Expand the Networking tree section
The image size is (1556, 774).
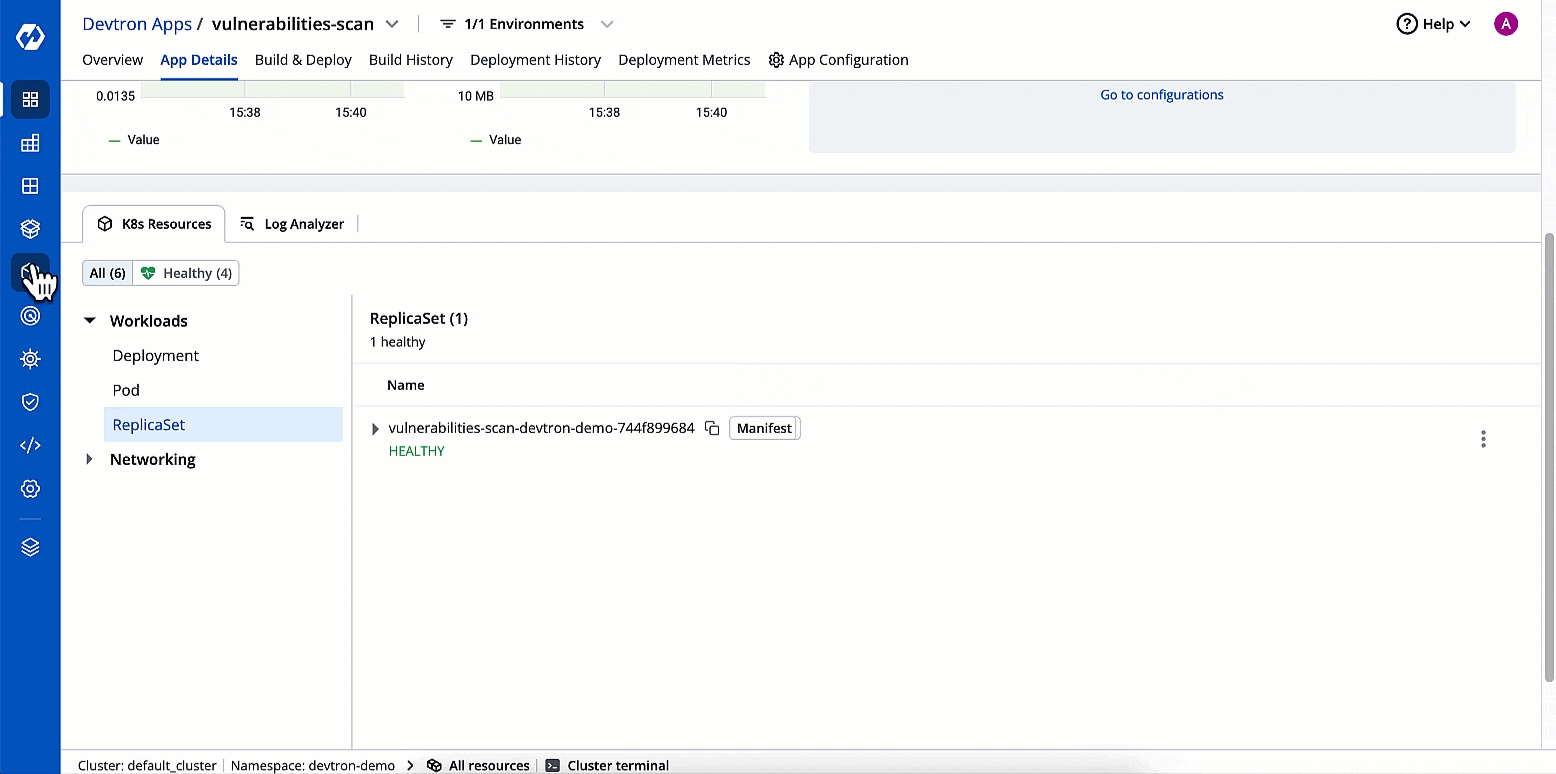(90, 459)
